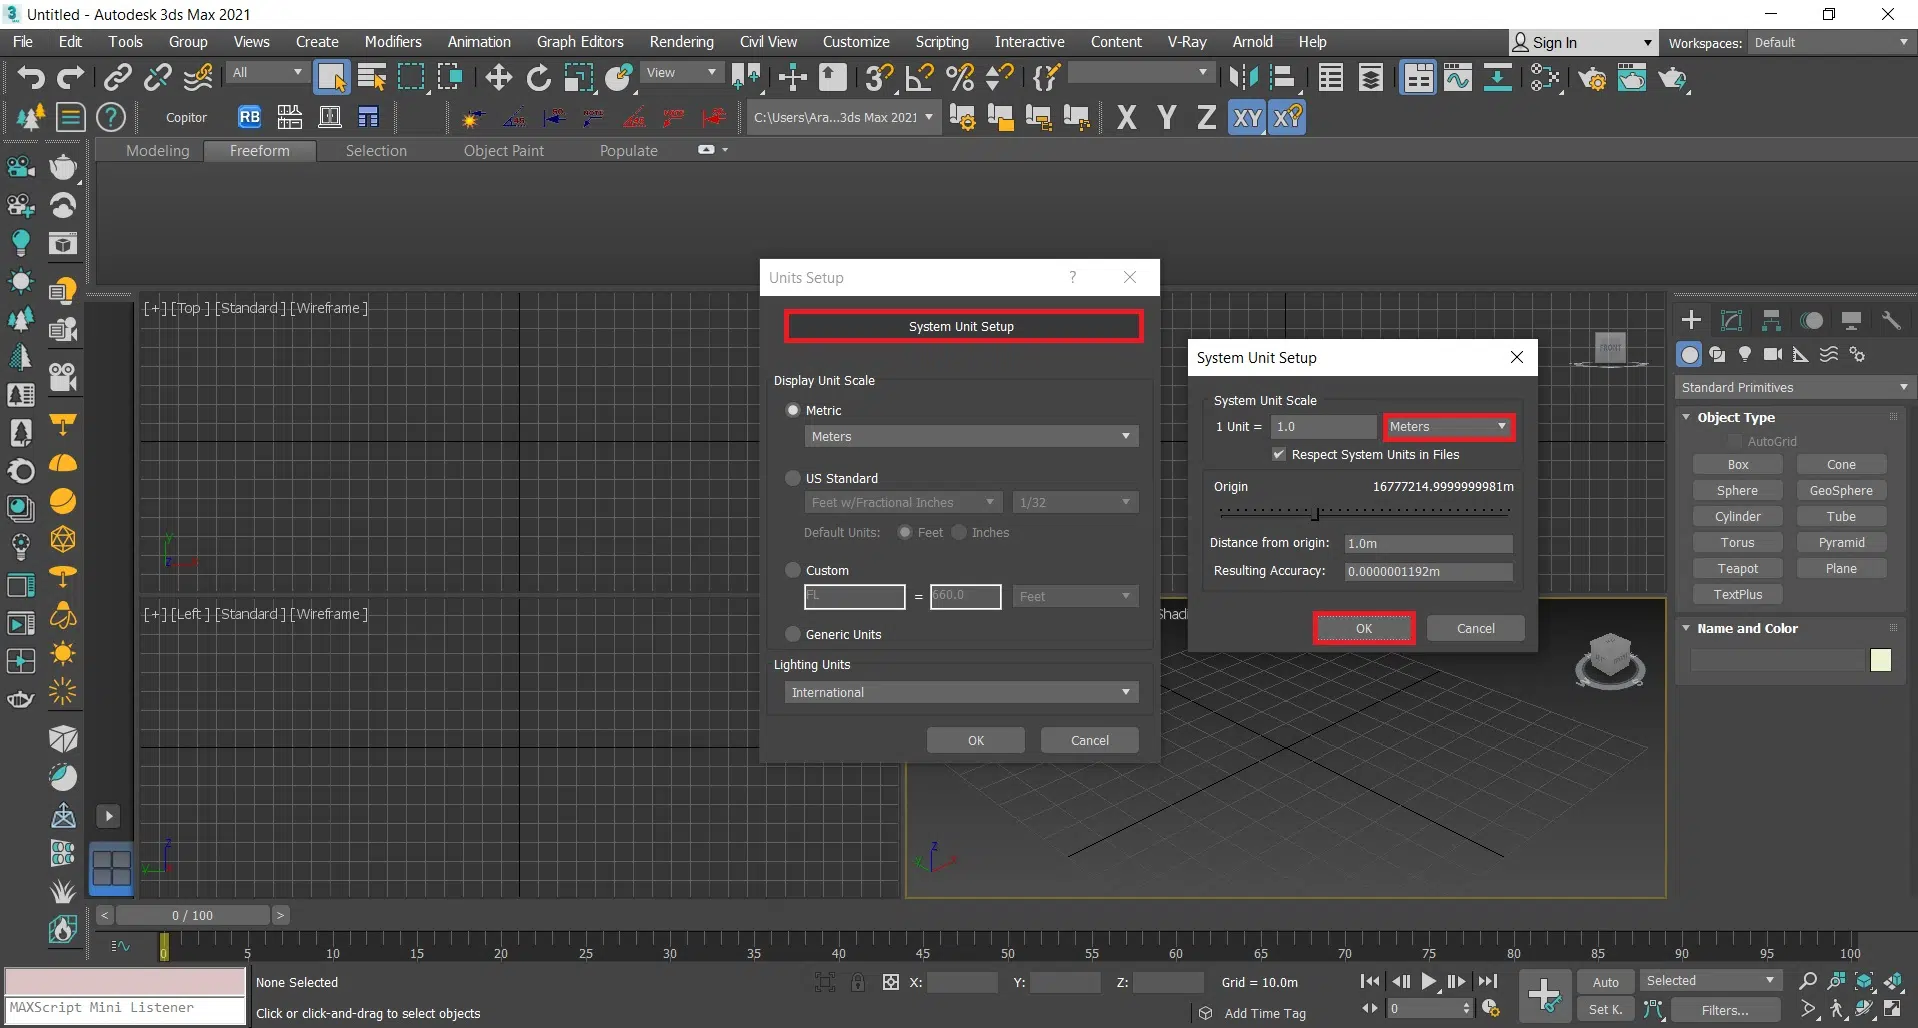Select the Generic Units radio button

coord(793,634)
